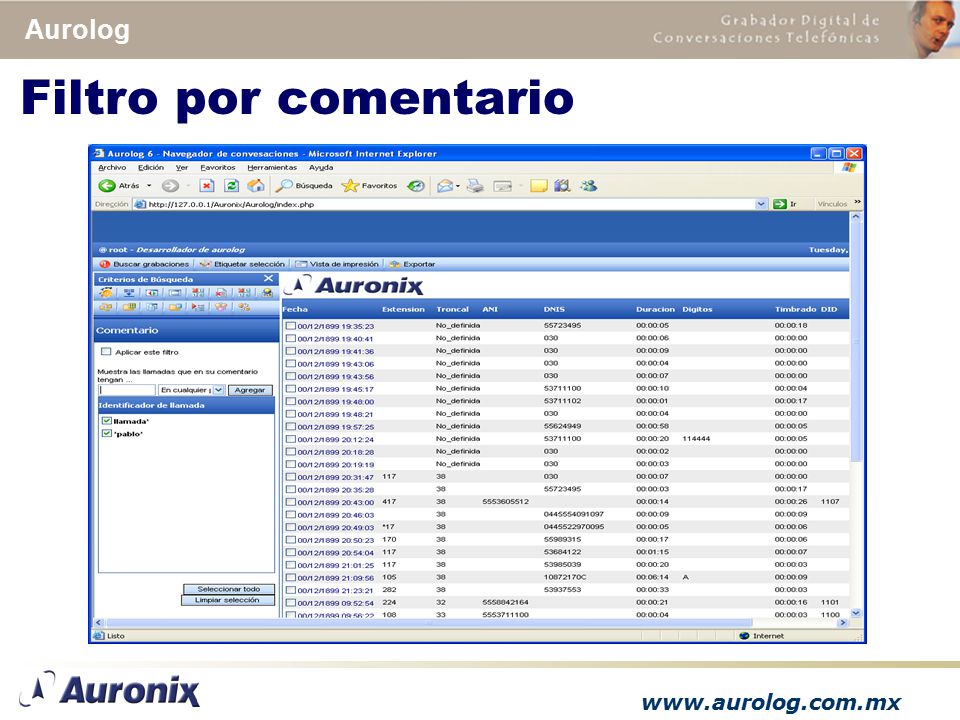
Task: Open the Messenger people icon in the toolbar
Action: pyautogui.click(x=589, y=186)
